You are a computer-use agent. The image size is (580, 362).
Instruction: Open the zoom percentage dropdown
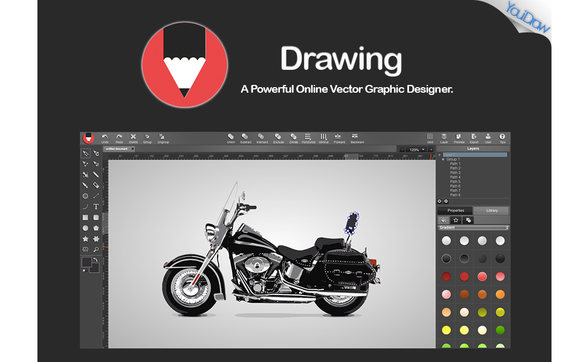click(424, 150)
